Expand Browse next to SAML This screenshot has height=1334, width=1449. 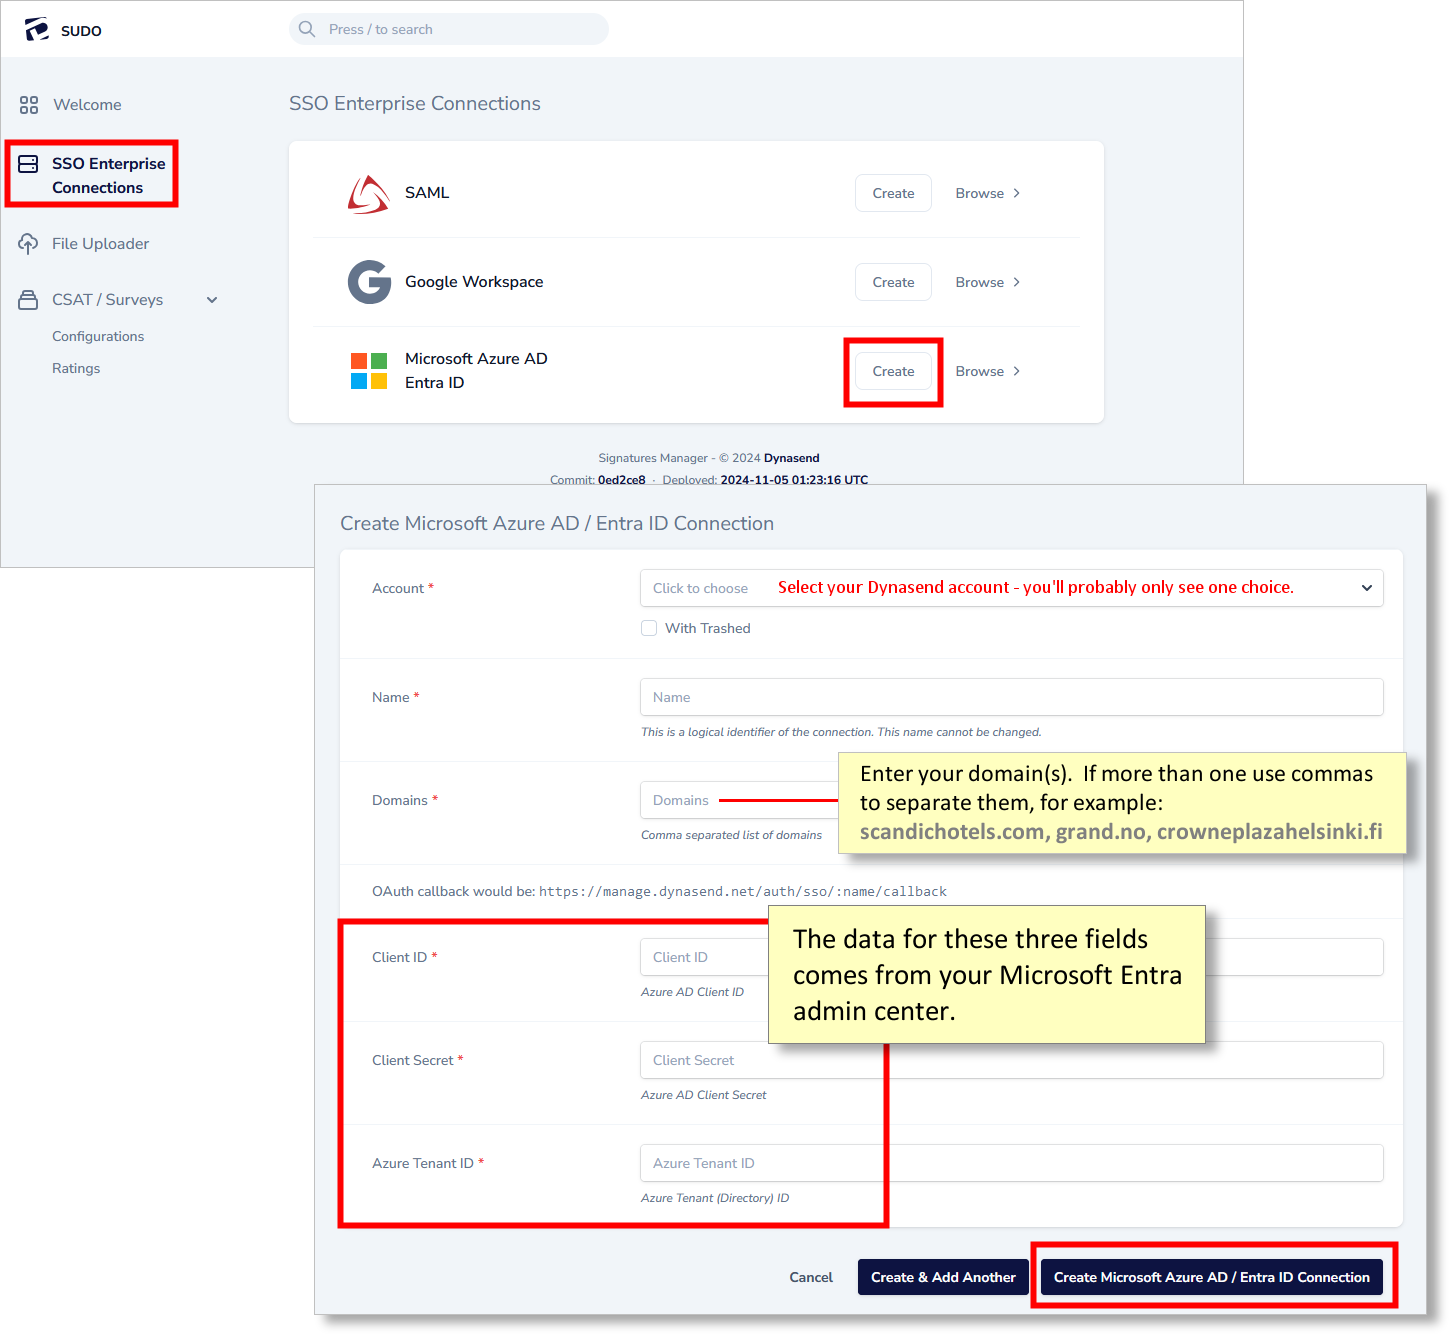click(988, 193)
